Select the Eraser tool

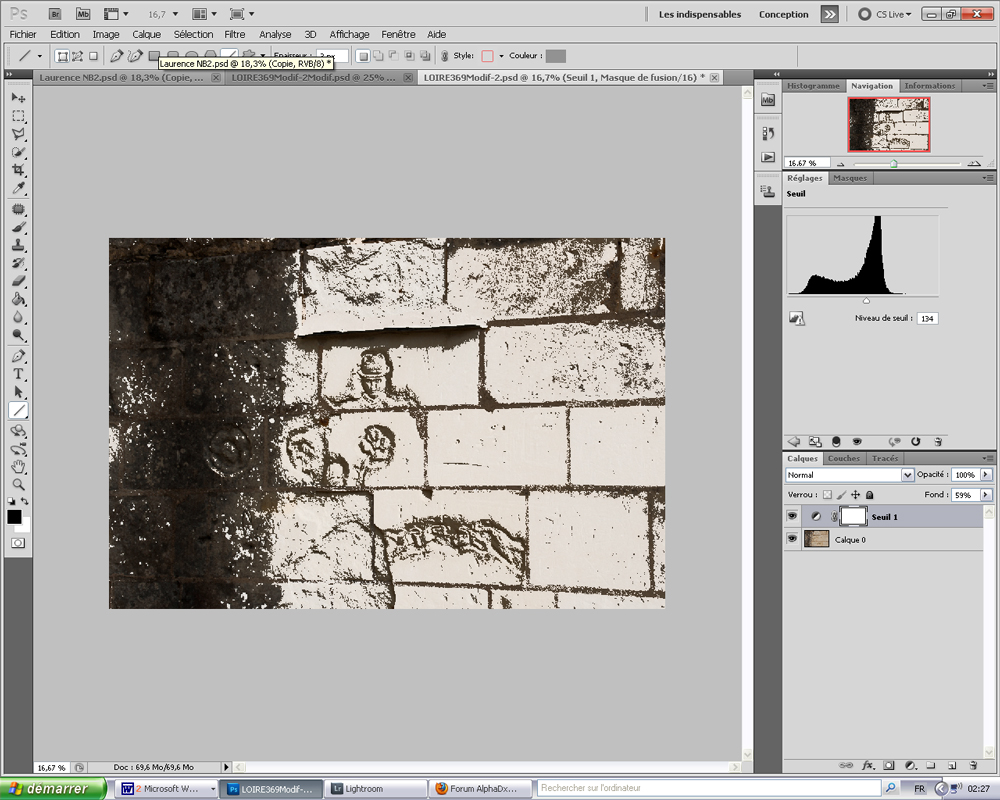pyautogui.click(x=18, y=281)
